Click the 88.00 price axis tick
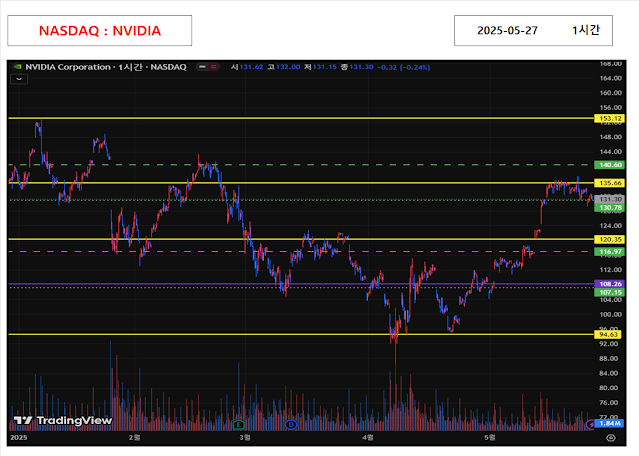 (x=610, y=358)
